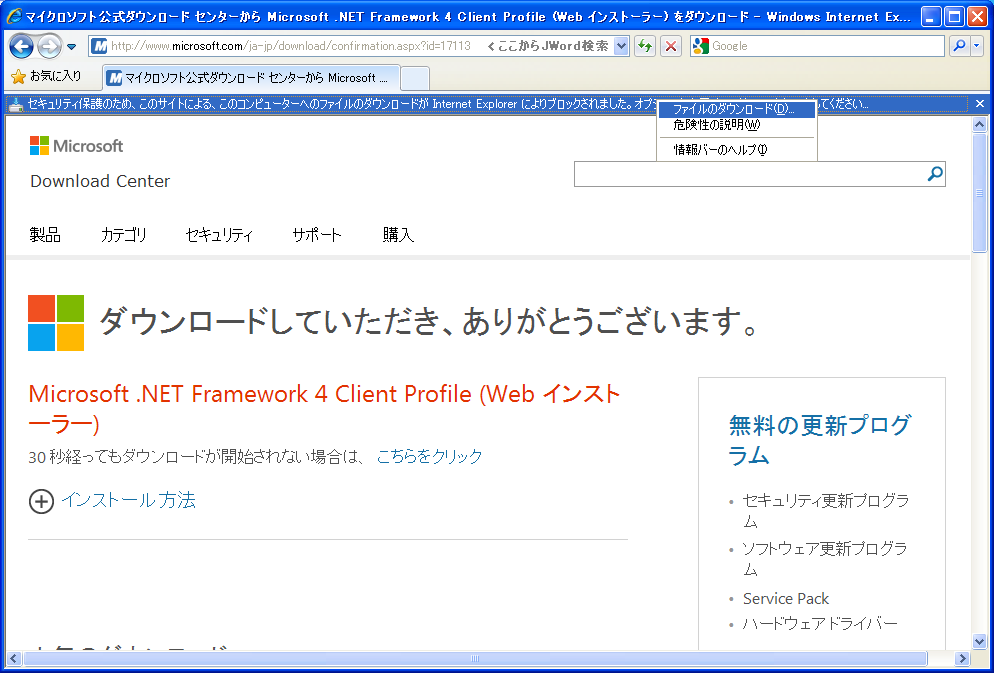
Task: Go back with the browser Back arrow
Action: (22, 46)
